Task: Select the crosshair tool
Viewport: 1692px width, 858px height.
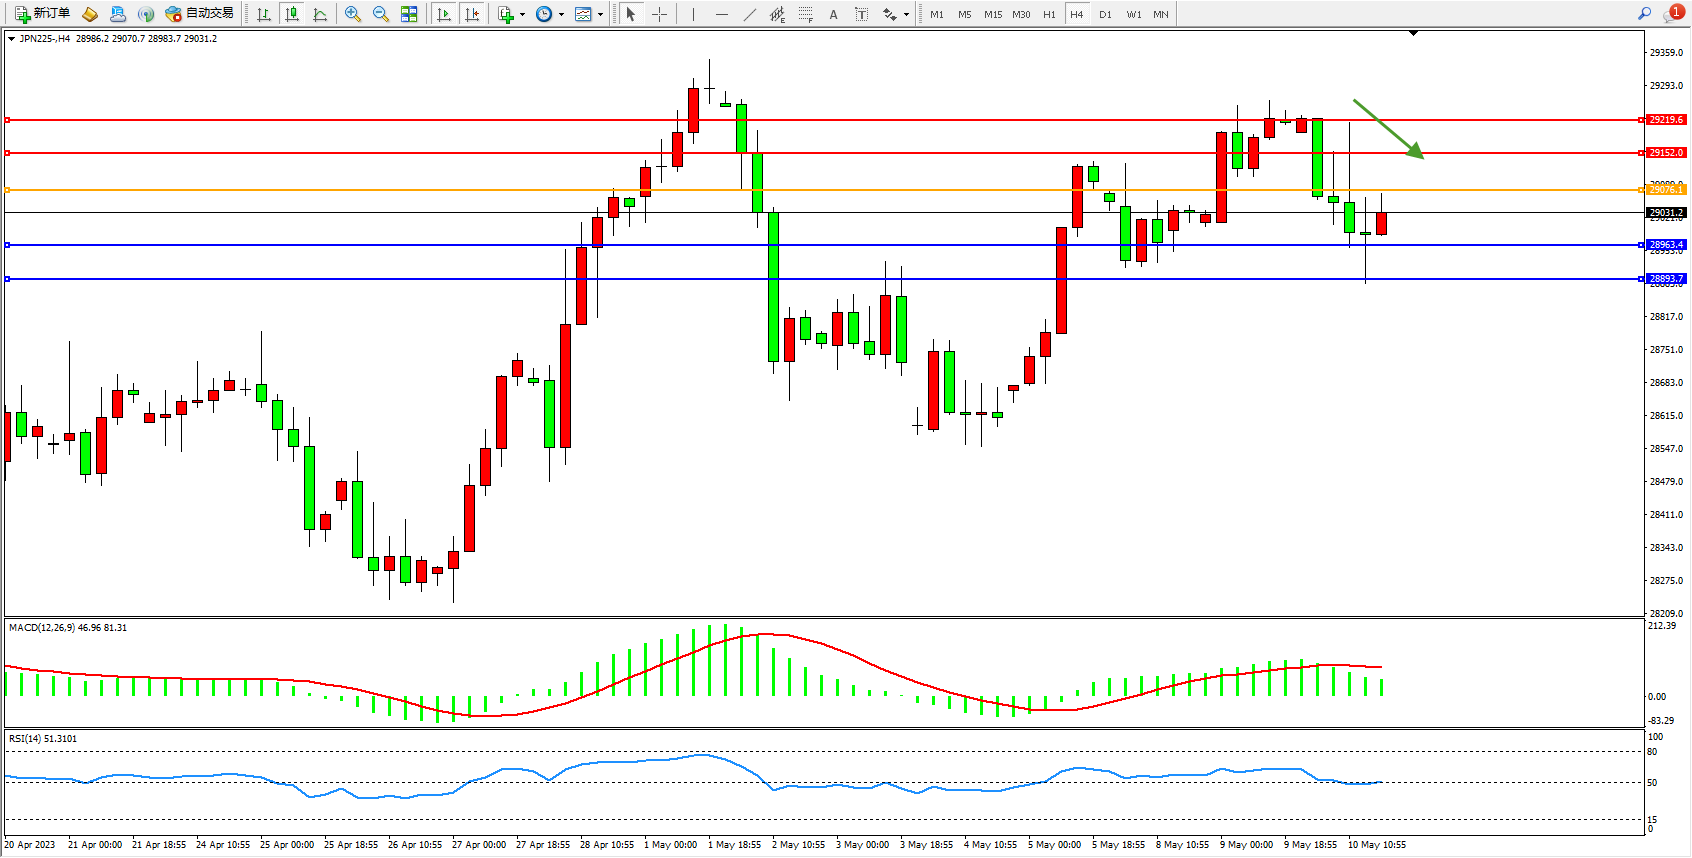Action: tap(659, 14)
